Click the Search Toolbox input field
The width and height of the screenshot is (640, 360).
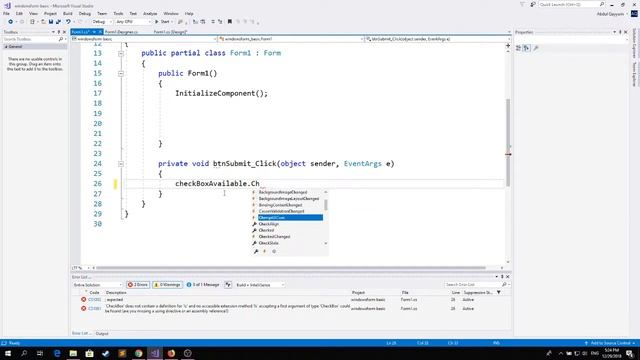coord(30,39)
